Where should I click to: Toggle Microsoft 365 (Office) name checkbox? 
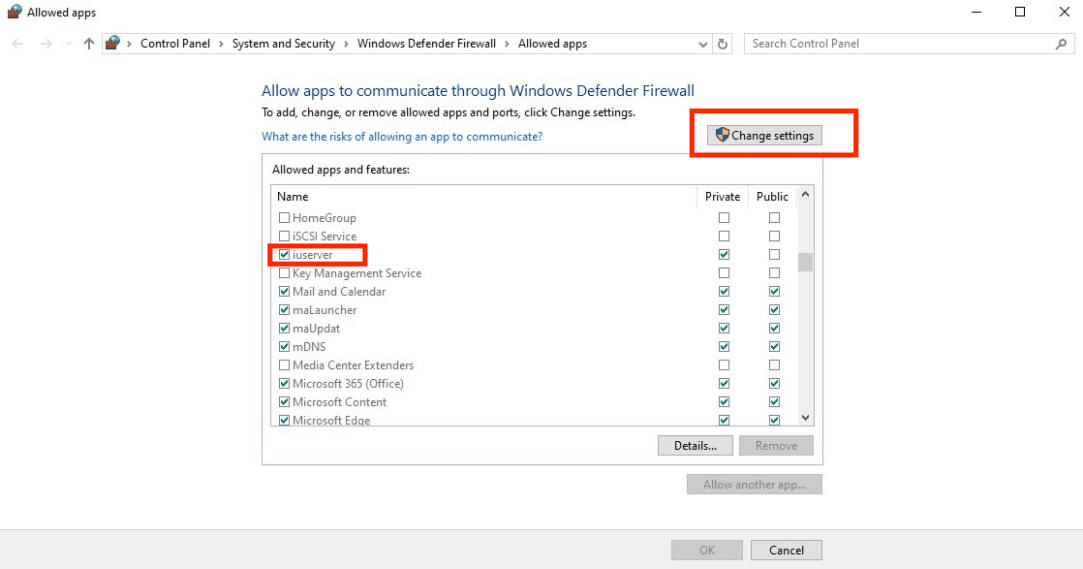coord(284,383)
